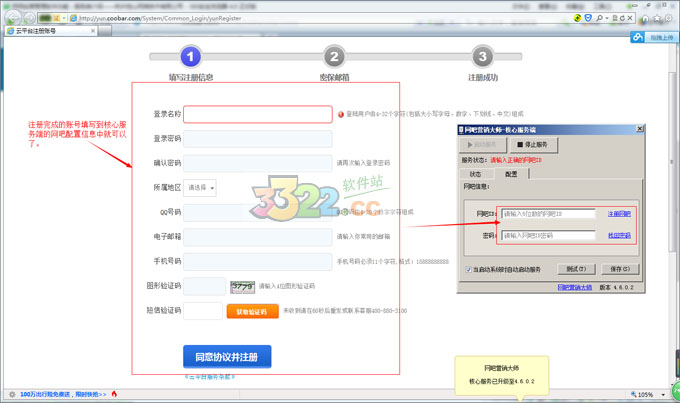Viewport: 680px width, 403px height.
Task: Click the 登录名称 input field
Action: point(258,114)
